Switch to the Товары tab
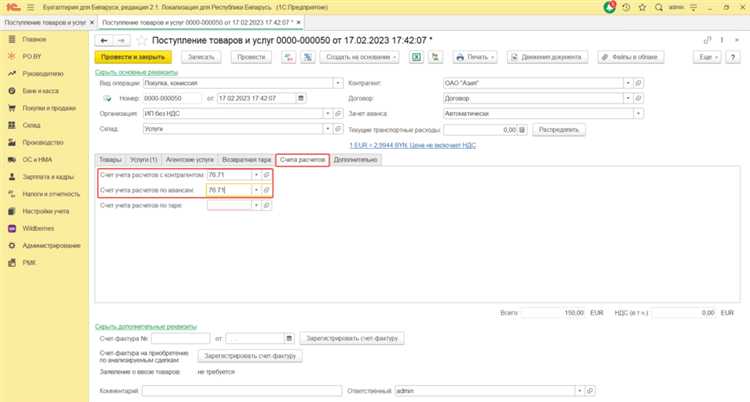 point(111,159)
